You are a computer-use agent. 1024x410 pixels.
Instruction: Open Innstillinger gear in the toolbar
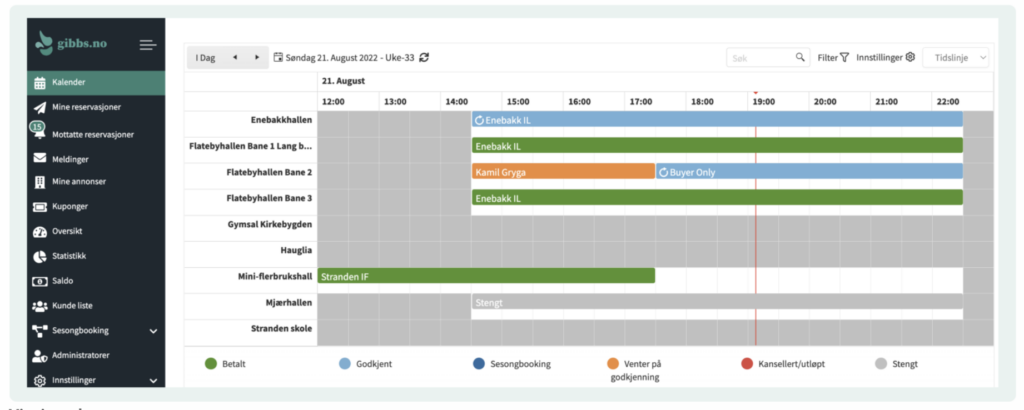click(x=910, y=58)
